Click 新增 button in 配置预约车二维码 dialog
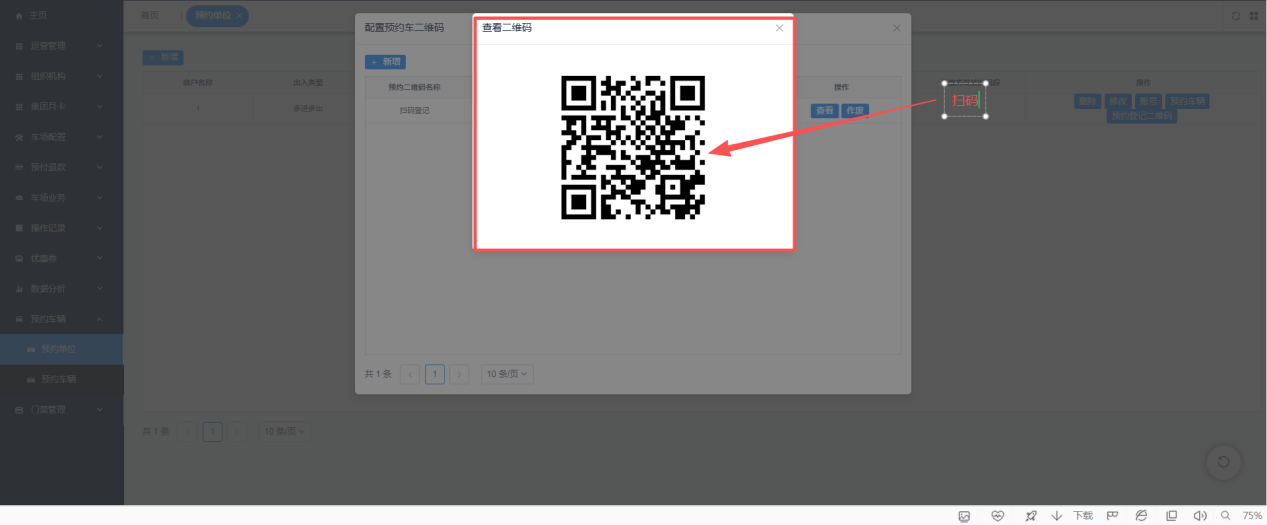Screen dimensions: 1267x525 385,62
